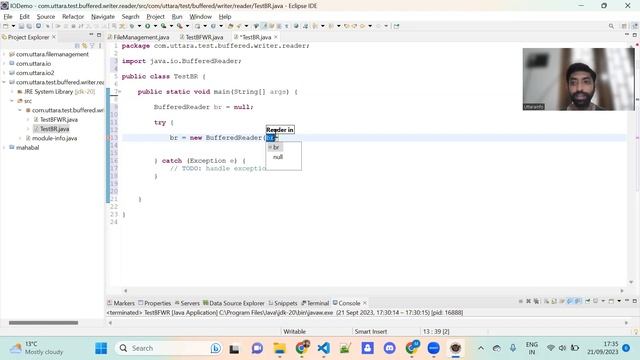Expand the com.uttara.io2 project node
The image size is (640, 360).
click(x=4, y=73)
